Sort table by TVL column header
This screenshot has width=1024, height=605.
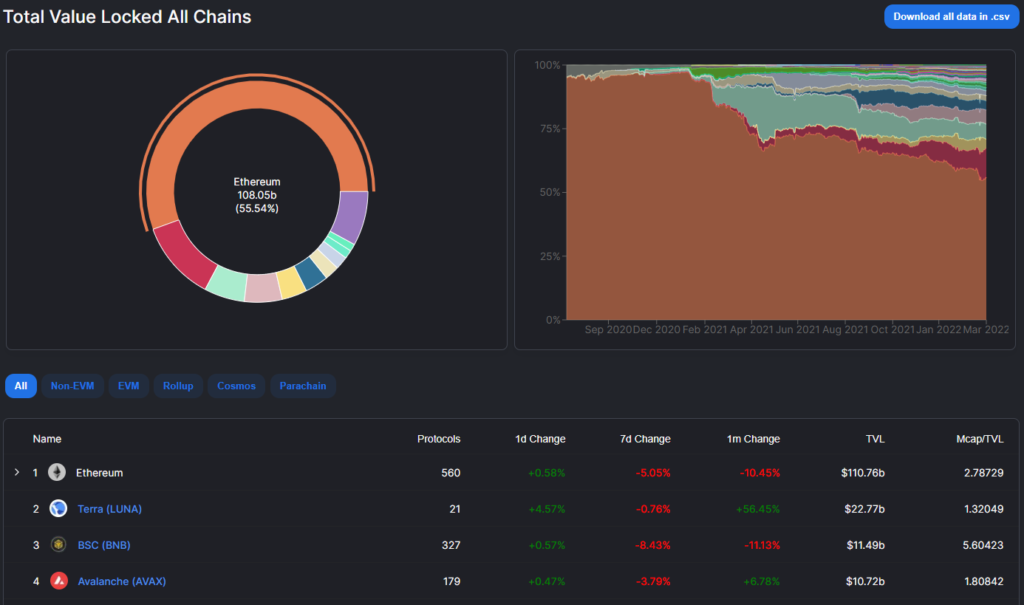click(875, 439)
